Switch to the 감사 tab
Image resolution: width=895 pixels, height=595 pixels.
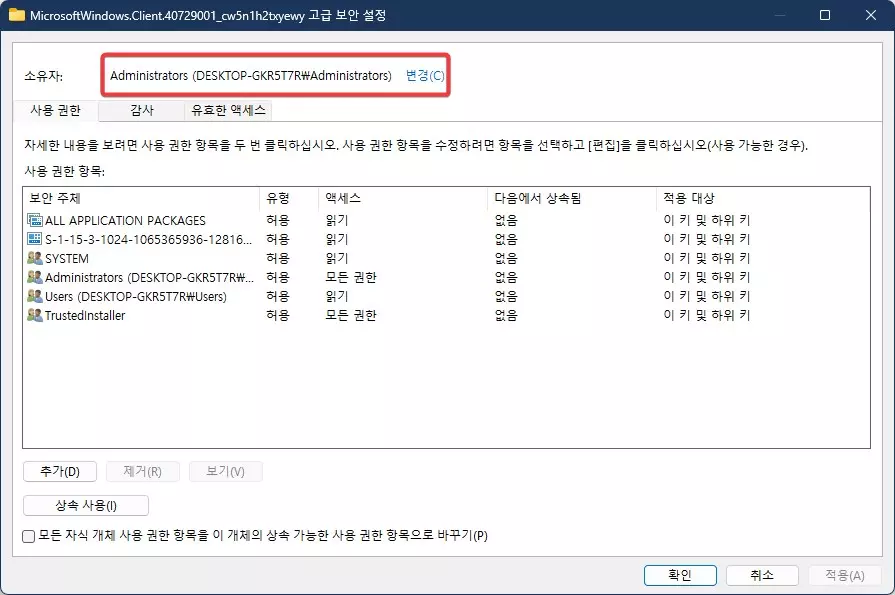(142, 110)
